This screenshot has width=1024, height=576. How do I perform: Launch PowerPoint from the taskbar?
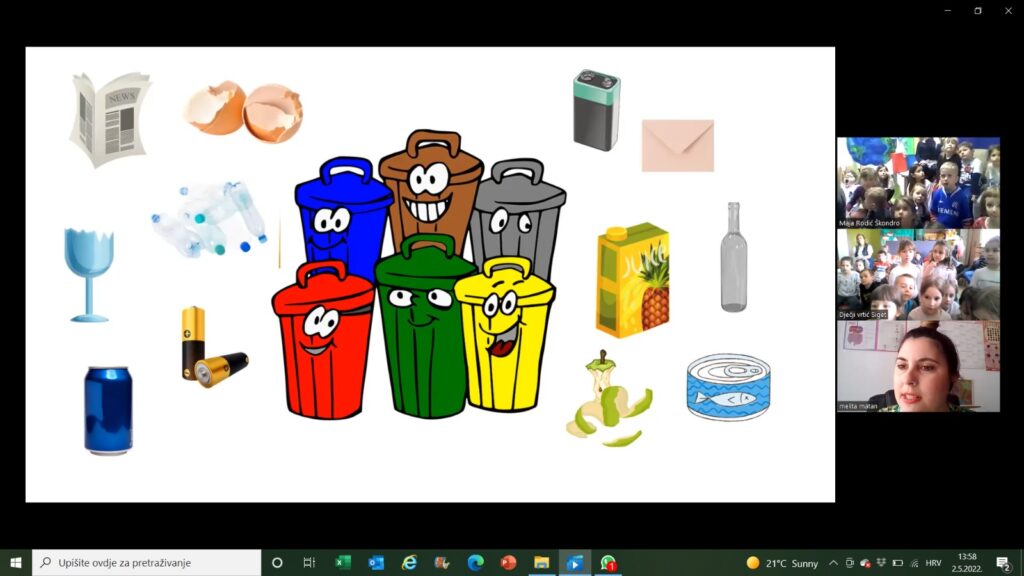[508, 563]
